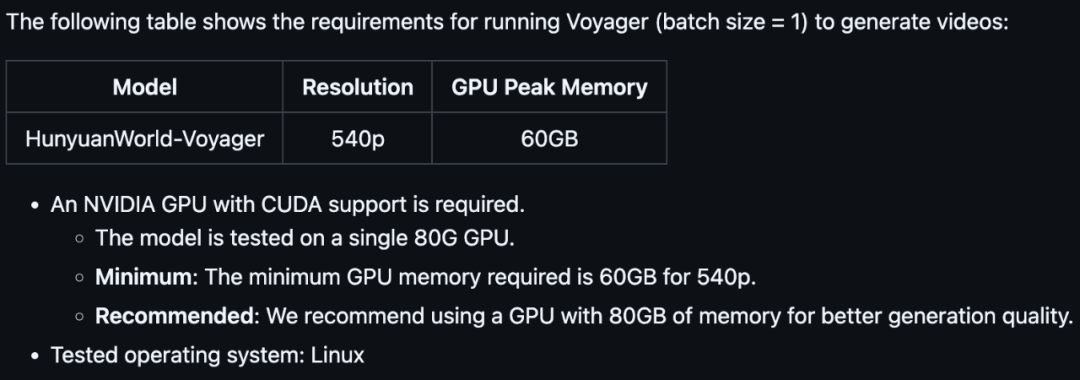1080x380 pixels.
Task: Click the GPU Peak Memory column header
Action: pyautogui.click(x=549, y=87)
